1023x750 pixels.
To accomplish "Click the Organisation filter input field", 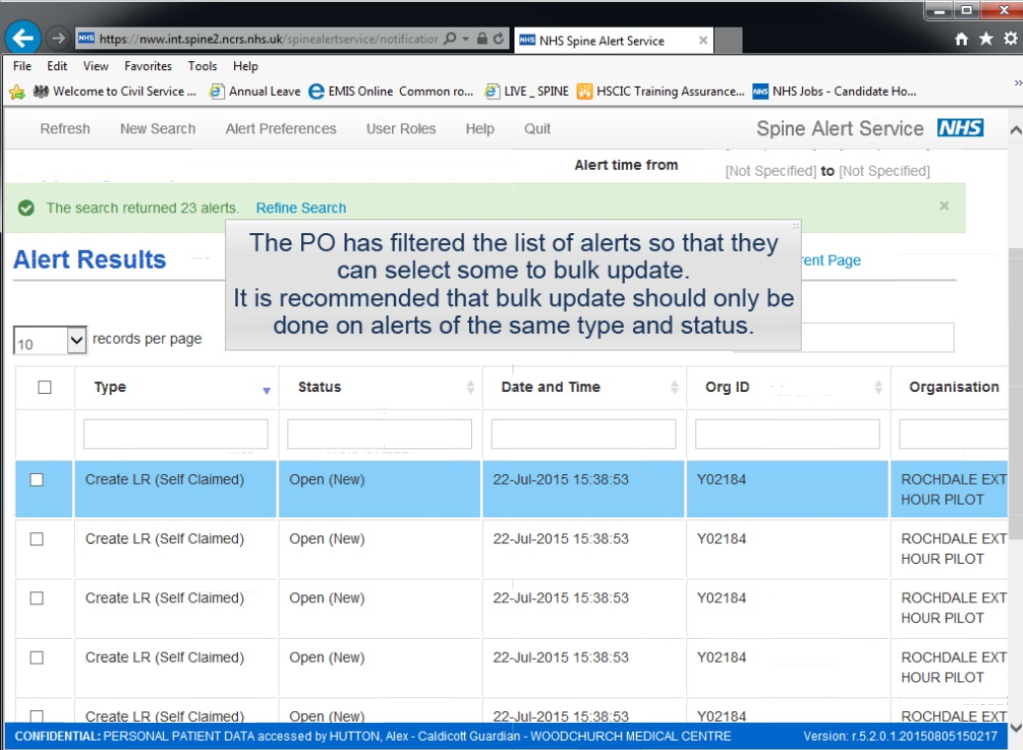I will [x=954, y=434].
